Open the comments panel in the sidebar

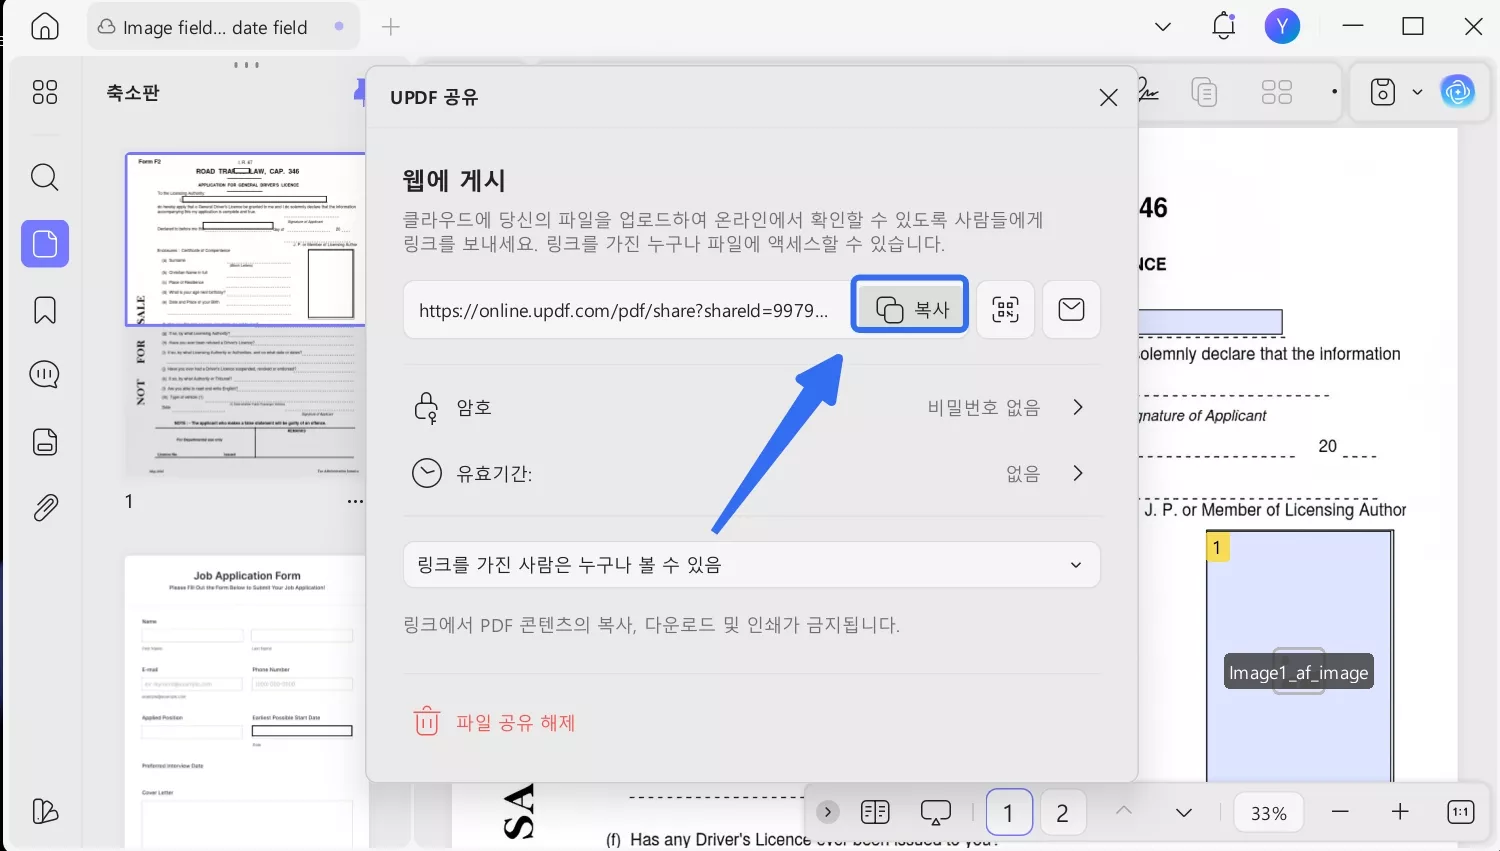click(44, 374)
